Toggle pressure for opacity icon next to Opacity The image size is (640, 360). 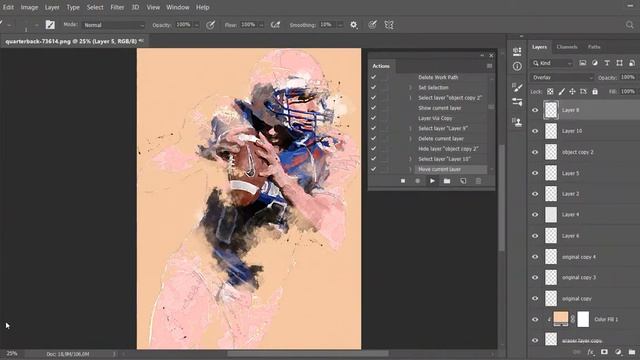(x=210, y=25)
